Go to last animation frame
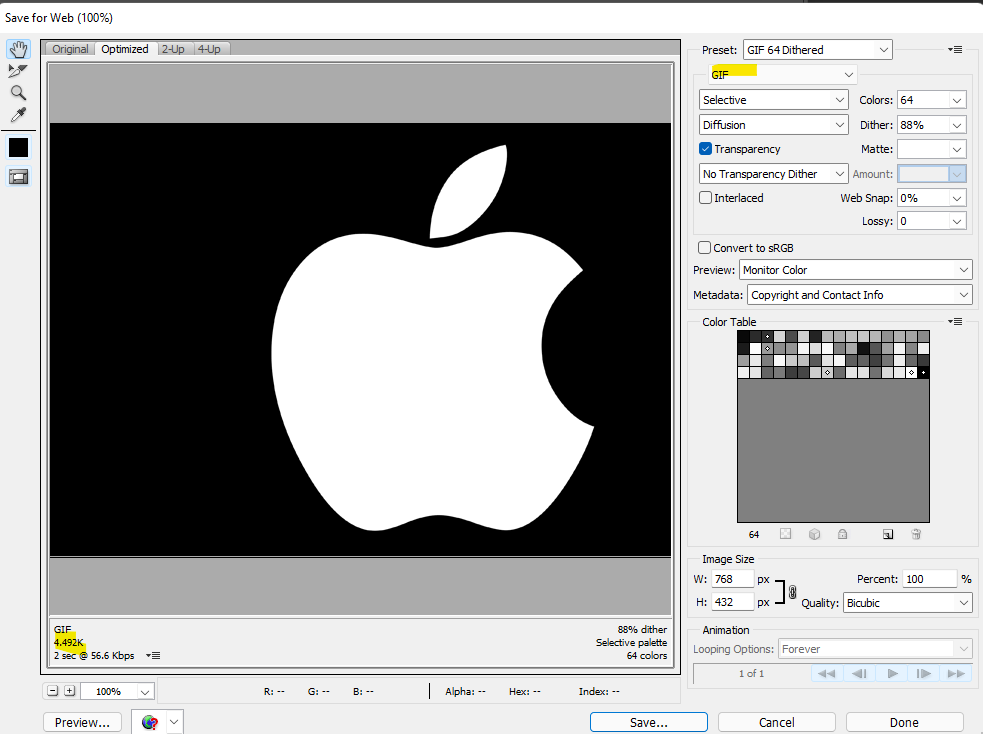This screenshot has height=734, width=983. click(956, 673)
